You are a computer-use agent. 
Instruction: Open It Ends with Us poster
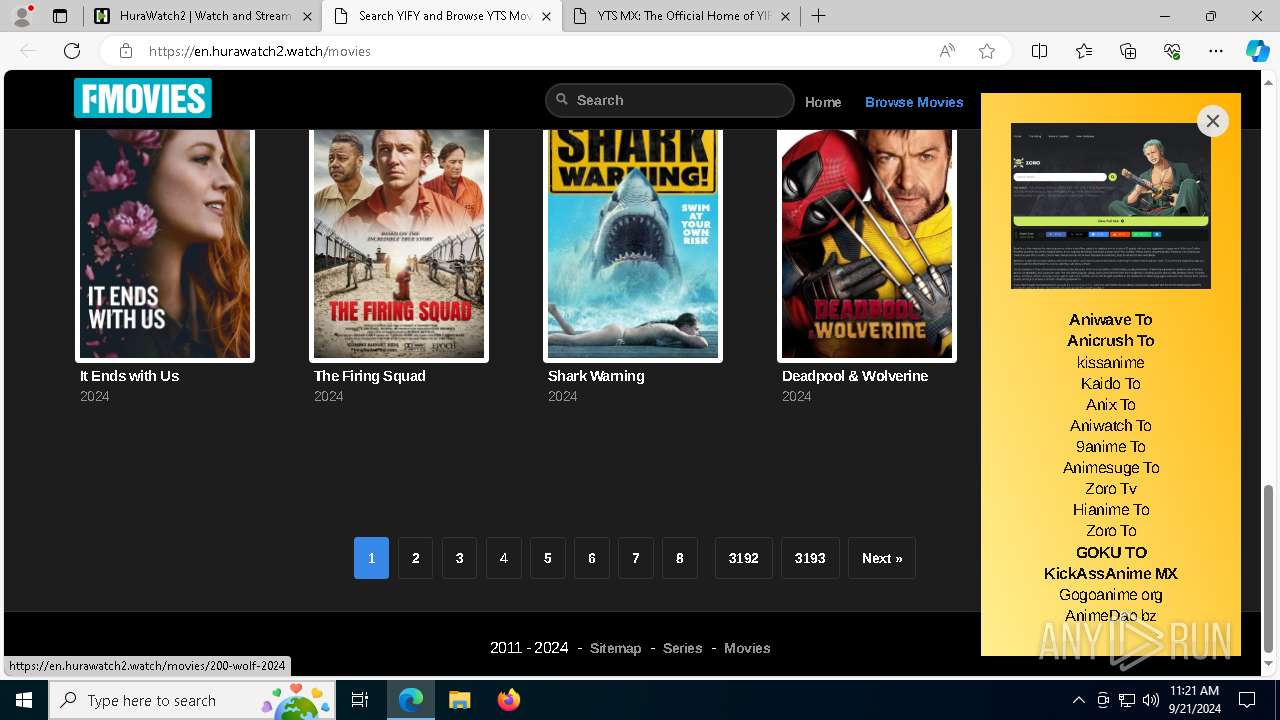165,243
